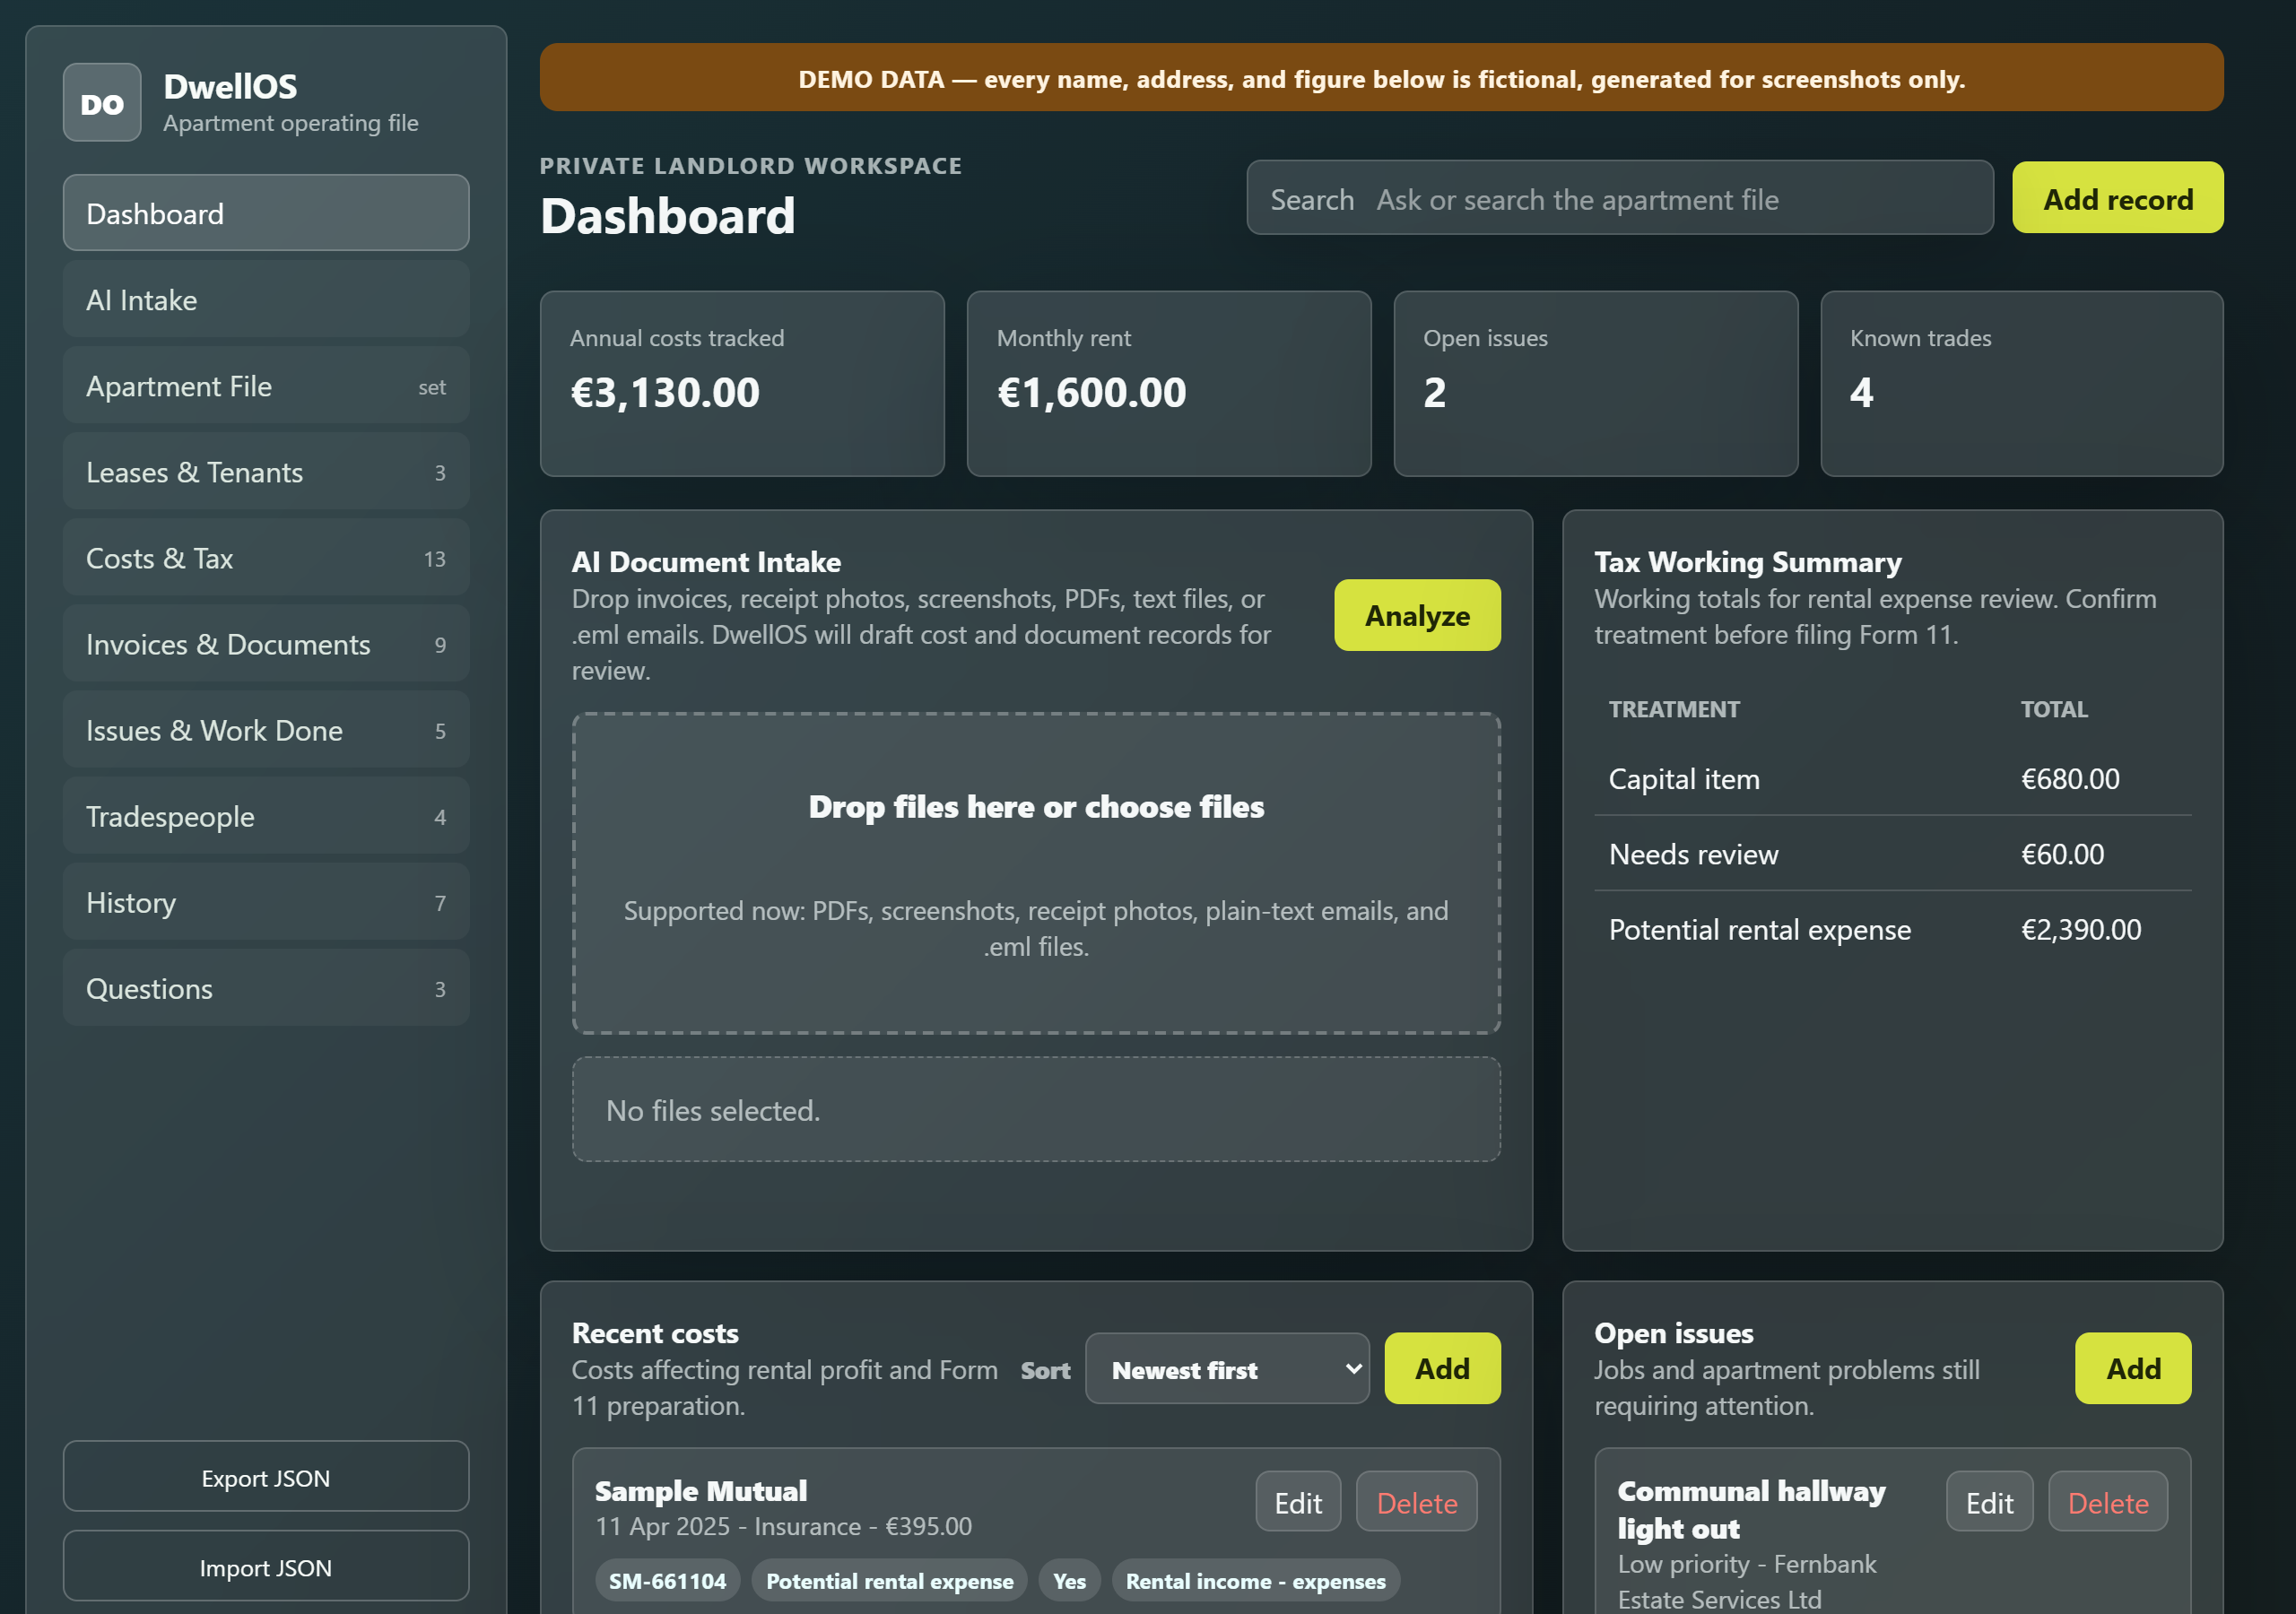The width and height of the screenshot is (2296, 1614).
Task: Focus the apartment file search field
Action: [x=1620, y=198]
